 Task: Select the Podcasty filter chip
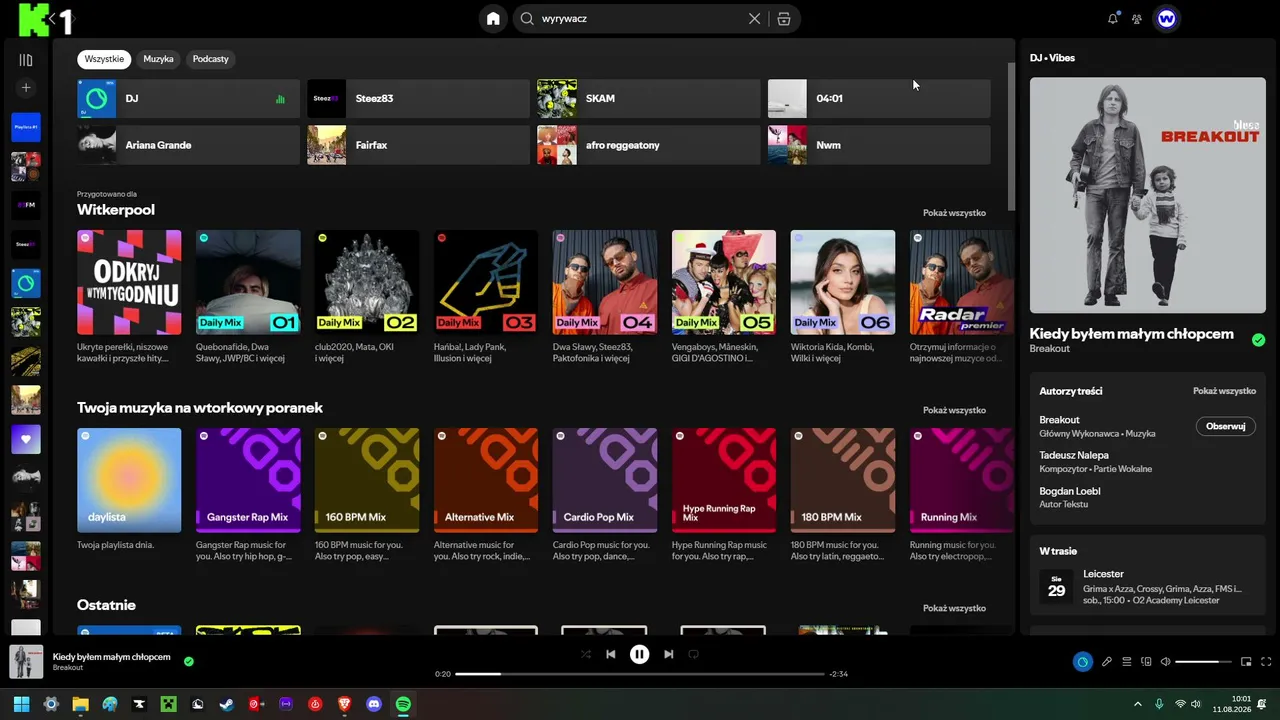click(210, 59)
